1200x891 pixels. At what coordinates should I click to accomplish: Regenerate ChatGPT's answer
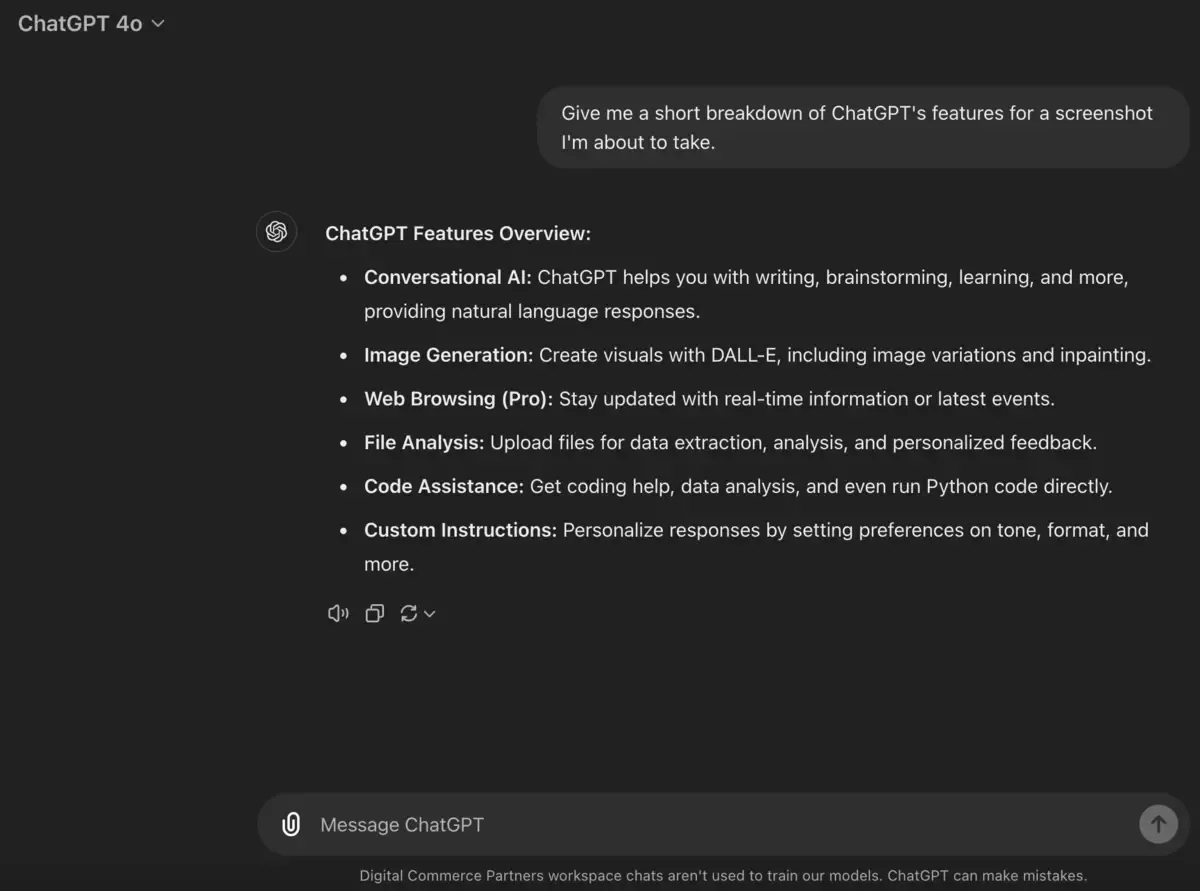(x=410, y=613)
